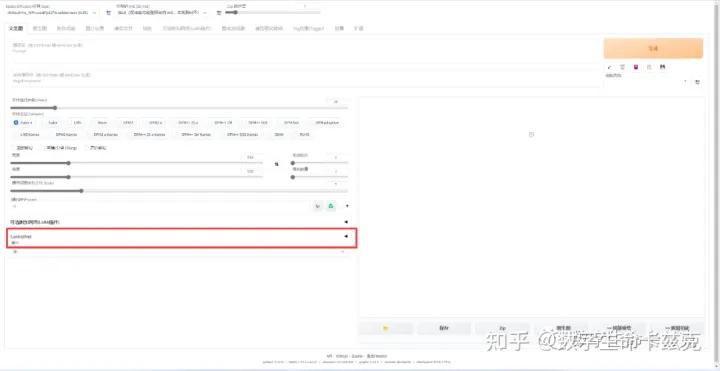Viewport: 720px width, 371px height.
Task: Select the DDIM sampler
Action: pos(279,135)
